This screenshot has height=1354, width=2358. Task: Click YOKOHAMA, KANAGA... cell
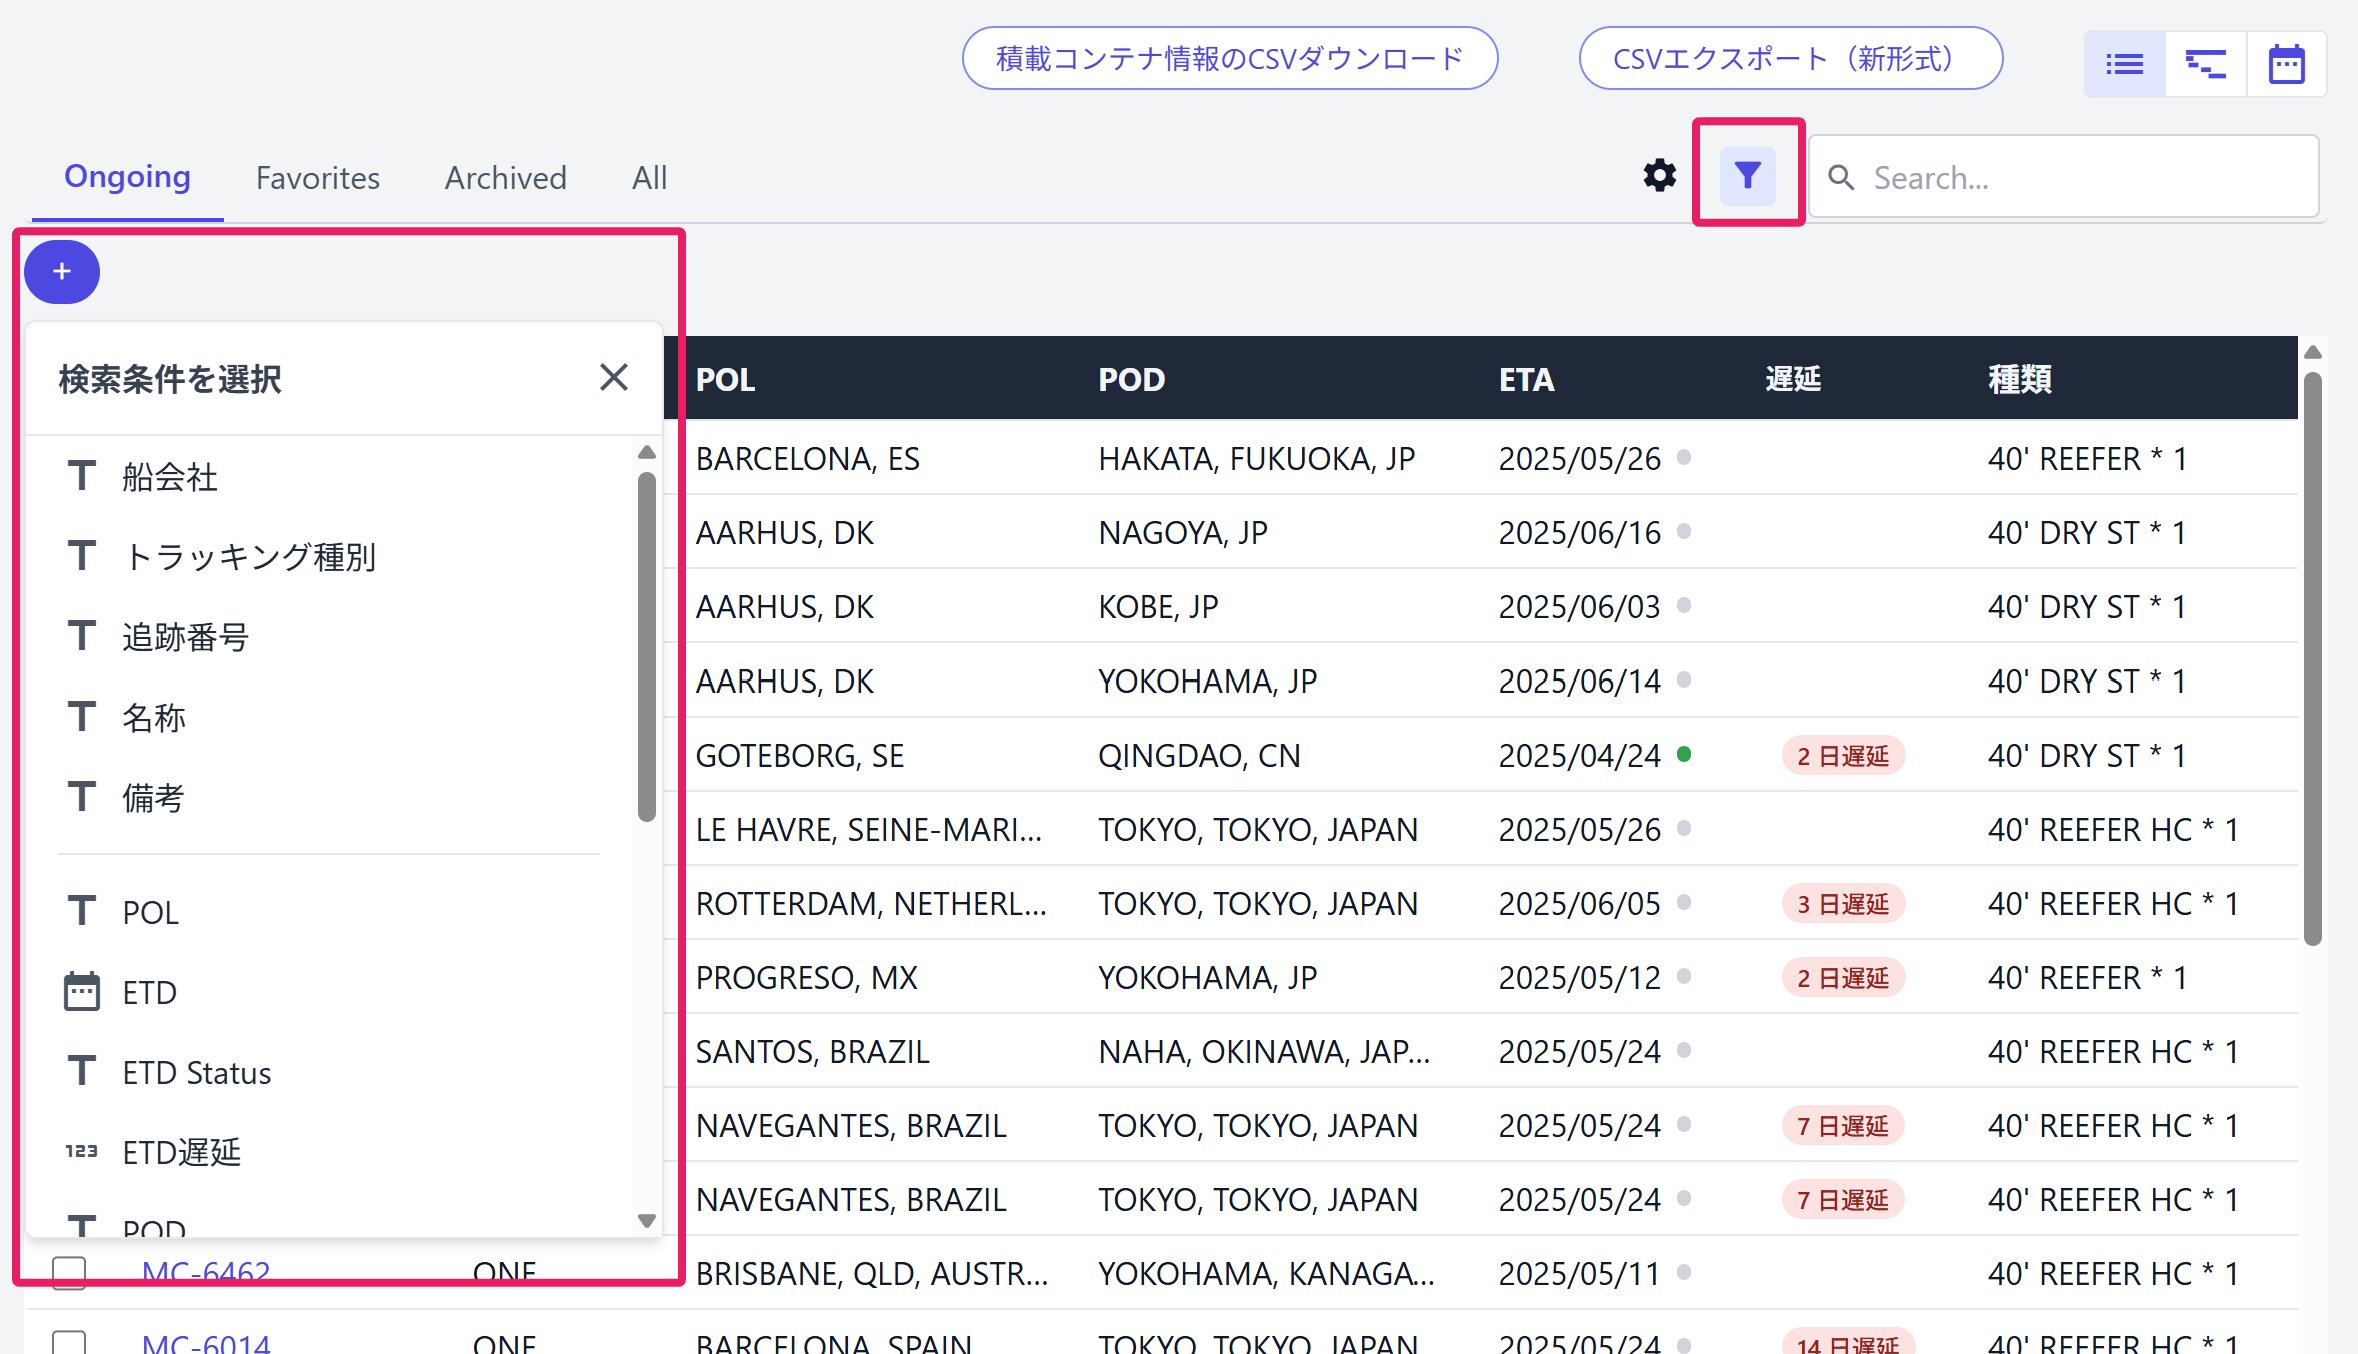tap(1266, 1273)
